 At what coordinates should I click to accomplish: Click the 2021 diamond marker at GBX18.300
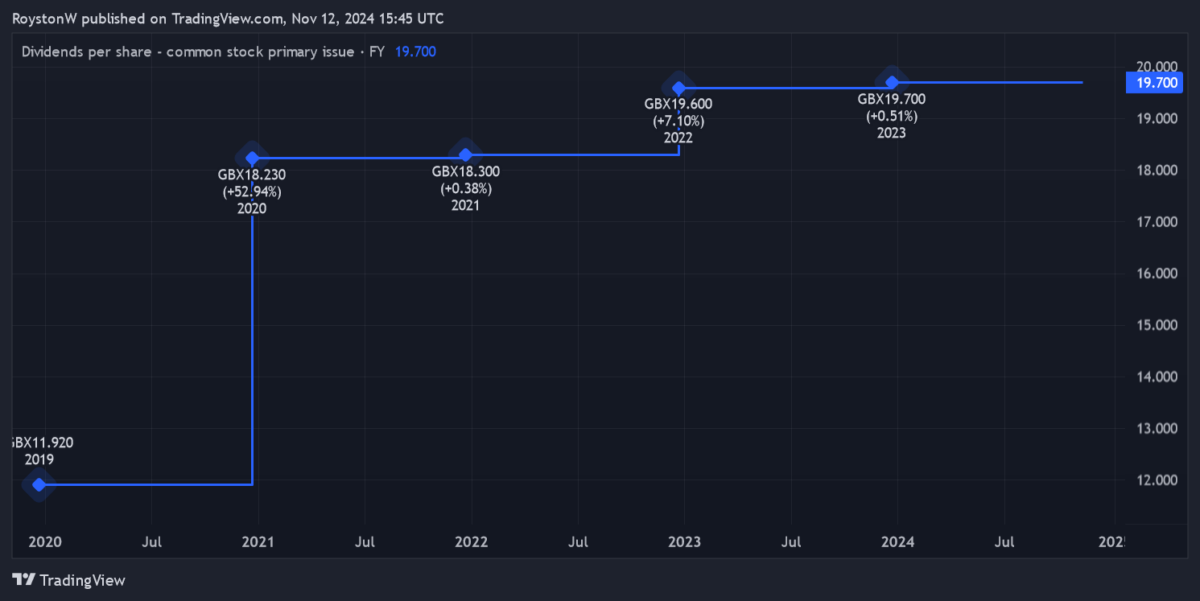[x=465, y=154]
